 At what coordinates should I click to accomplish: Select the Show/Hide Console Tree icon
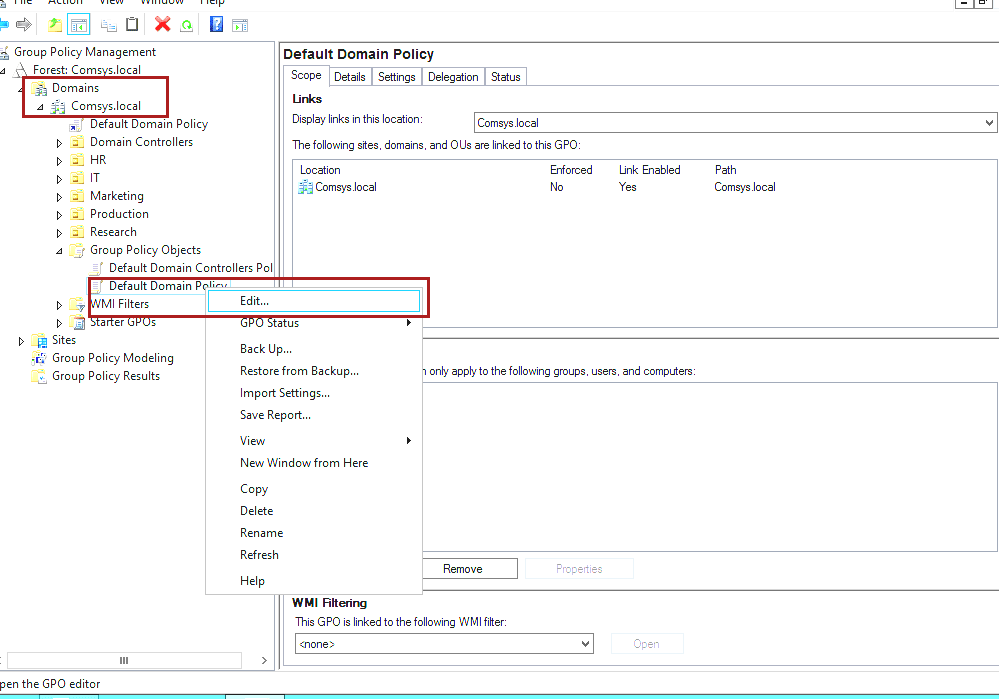pyautogui.click(x=78, y=24)
